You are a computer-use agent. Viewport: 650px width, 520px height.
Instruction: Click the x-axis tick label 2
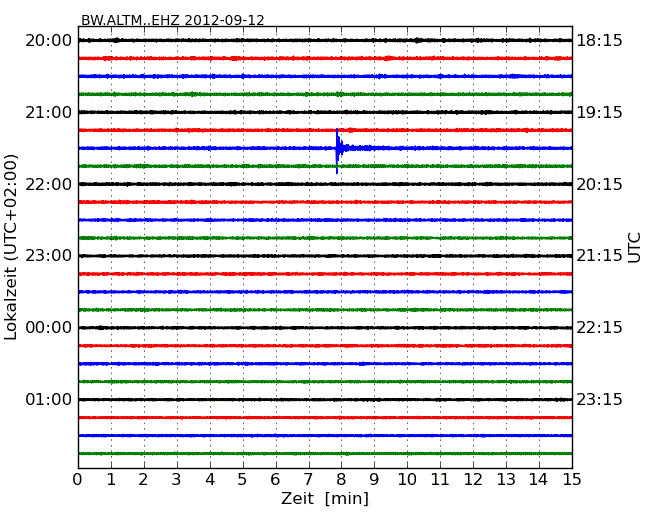click(144, 479)
